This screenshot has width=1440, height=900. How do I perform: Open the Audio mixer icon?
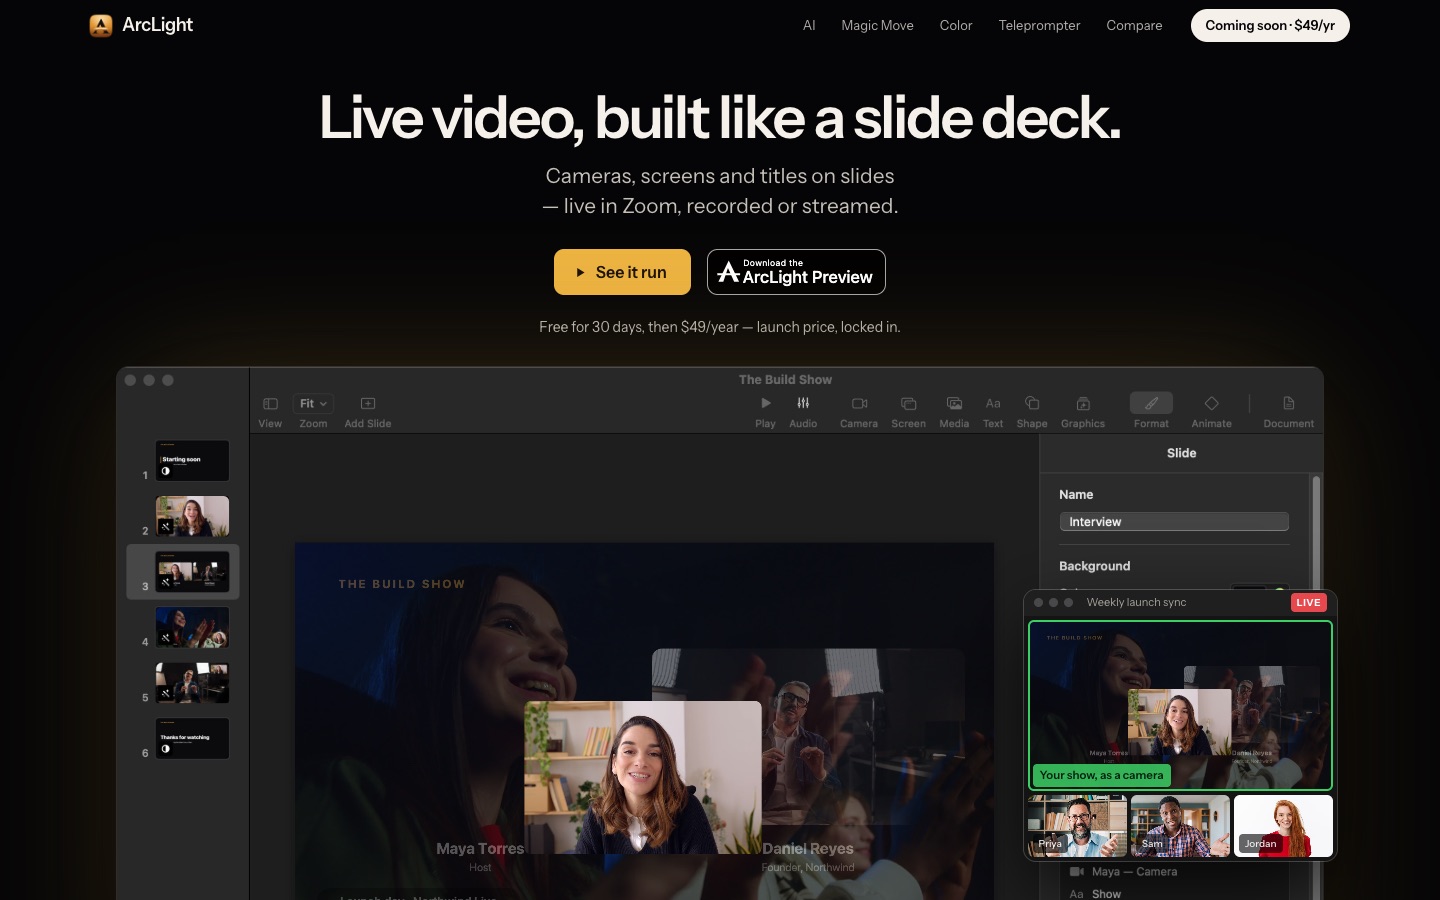(x=803, y=403)
